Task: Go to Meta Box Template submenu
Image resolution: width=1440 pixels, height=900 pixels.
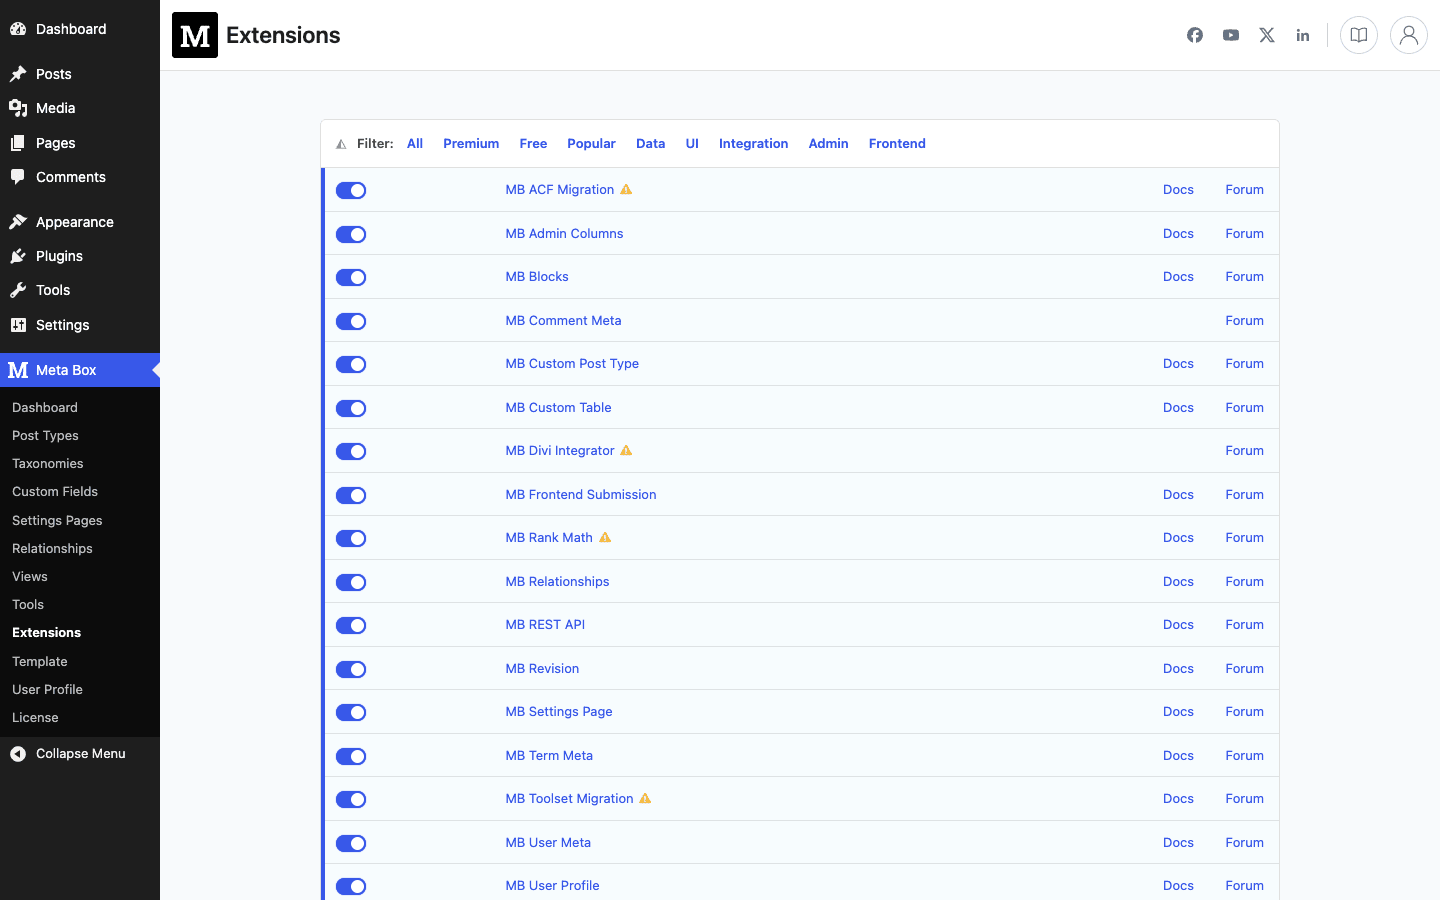Action: point(80,661)
